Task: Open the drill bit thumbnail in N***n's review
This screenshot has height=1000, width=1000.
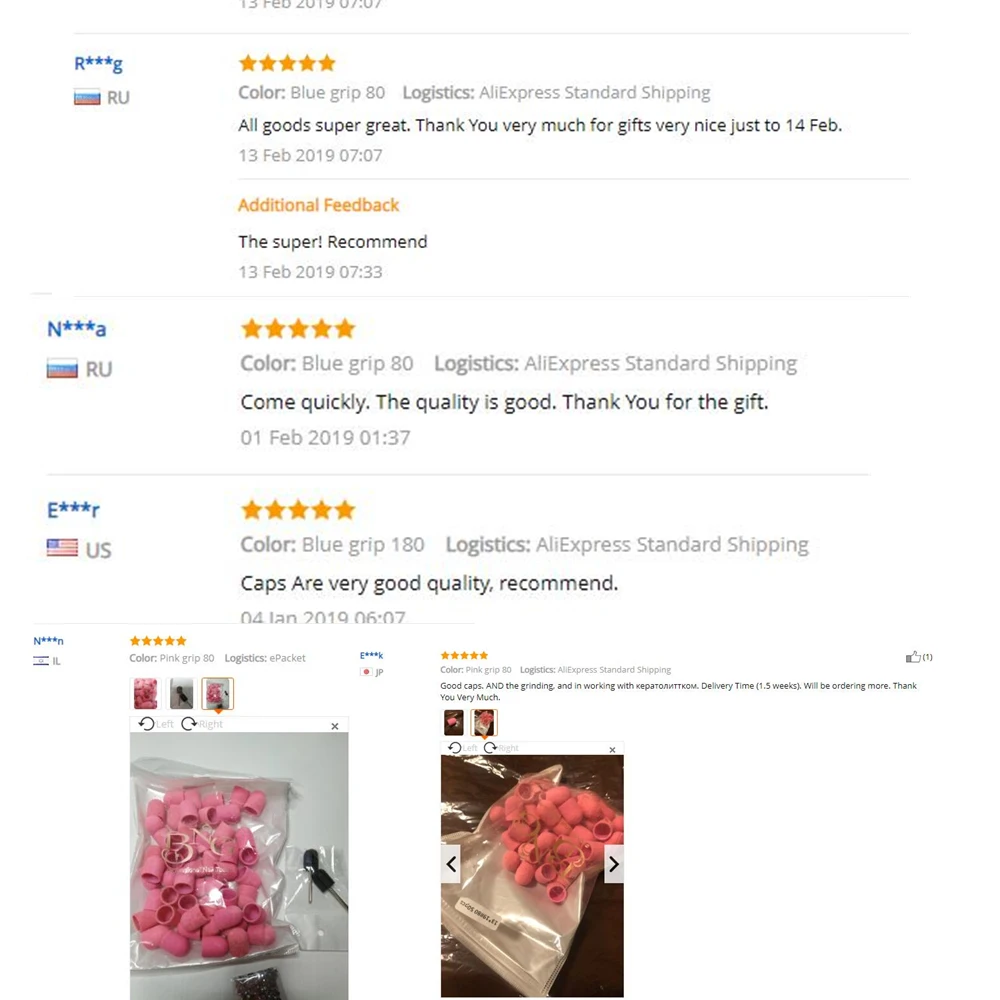Action: click(x=181, y=693)
